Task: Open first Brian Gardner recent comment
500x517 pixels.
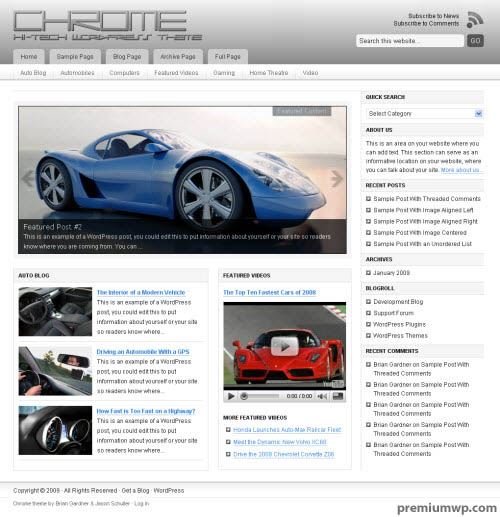Action: coord(421,369)
